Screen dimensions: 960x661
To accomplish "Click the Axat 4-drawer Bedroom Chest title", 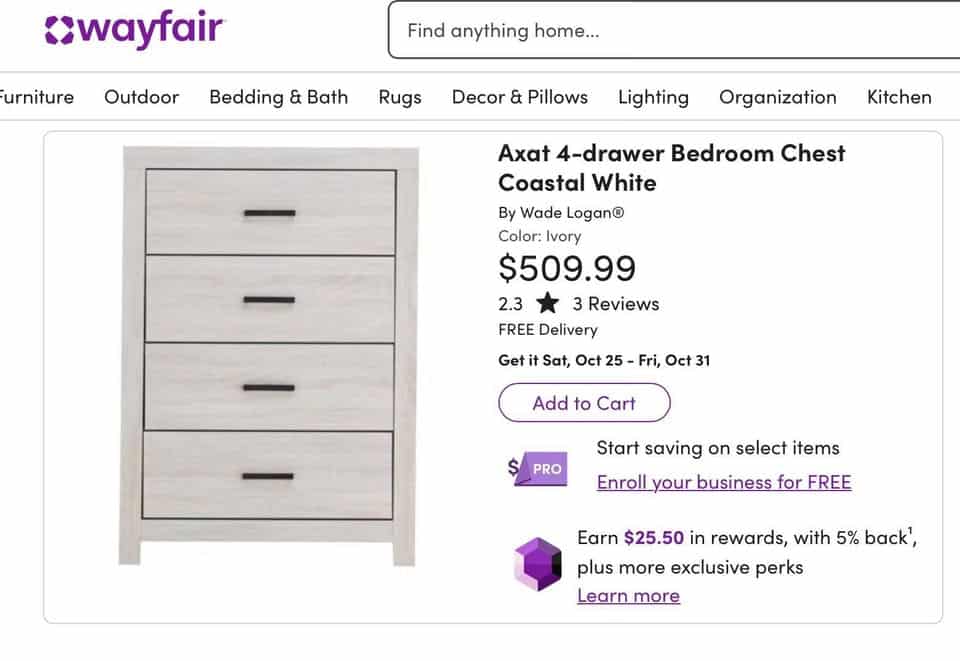I will tap(671, 168).
